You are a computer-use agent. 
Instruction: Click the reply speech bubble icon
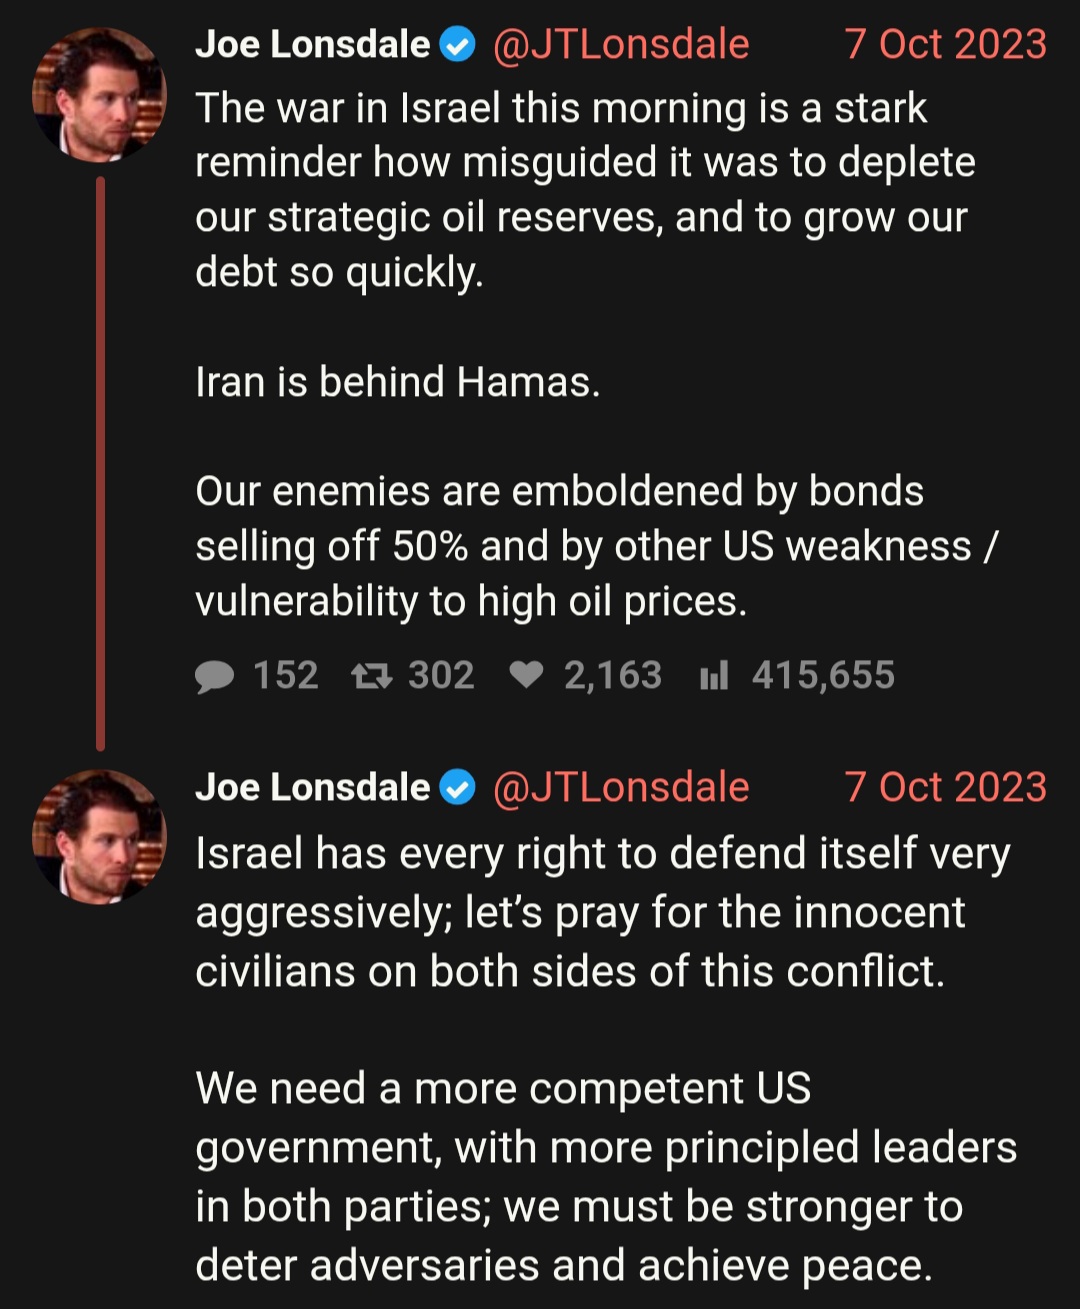coord(214,677)
